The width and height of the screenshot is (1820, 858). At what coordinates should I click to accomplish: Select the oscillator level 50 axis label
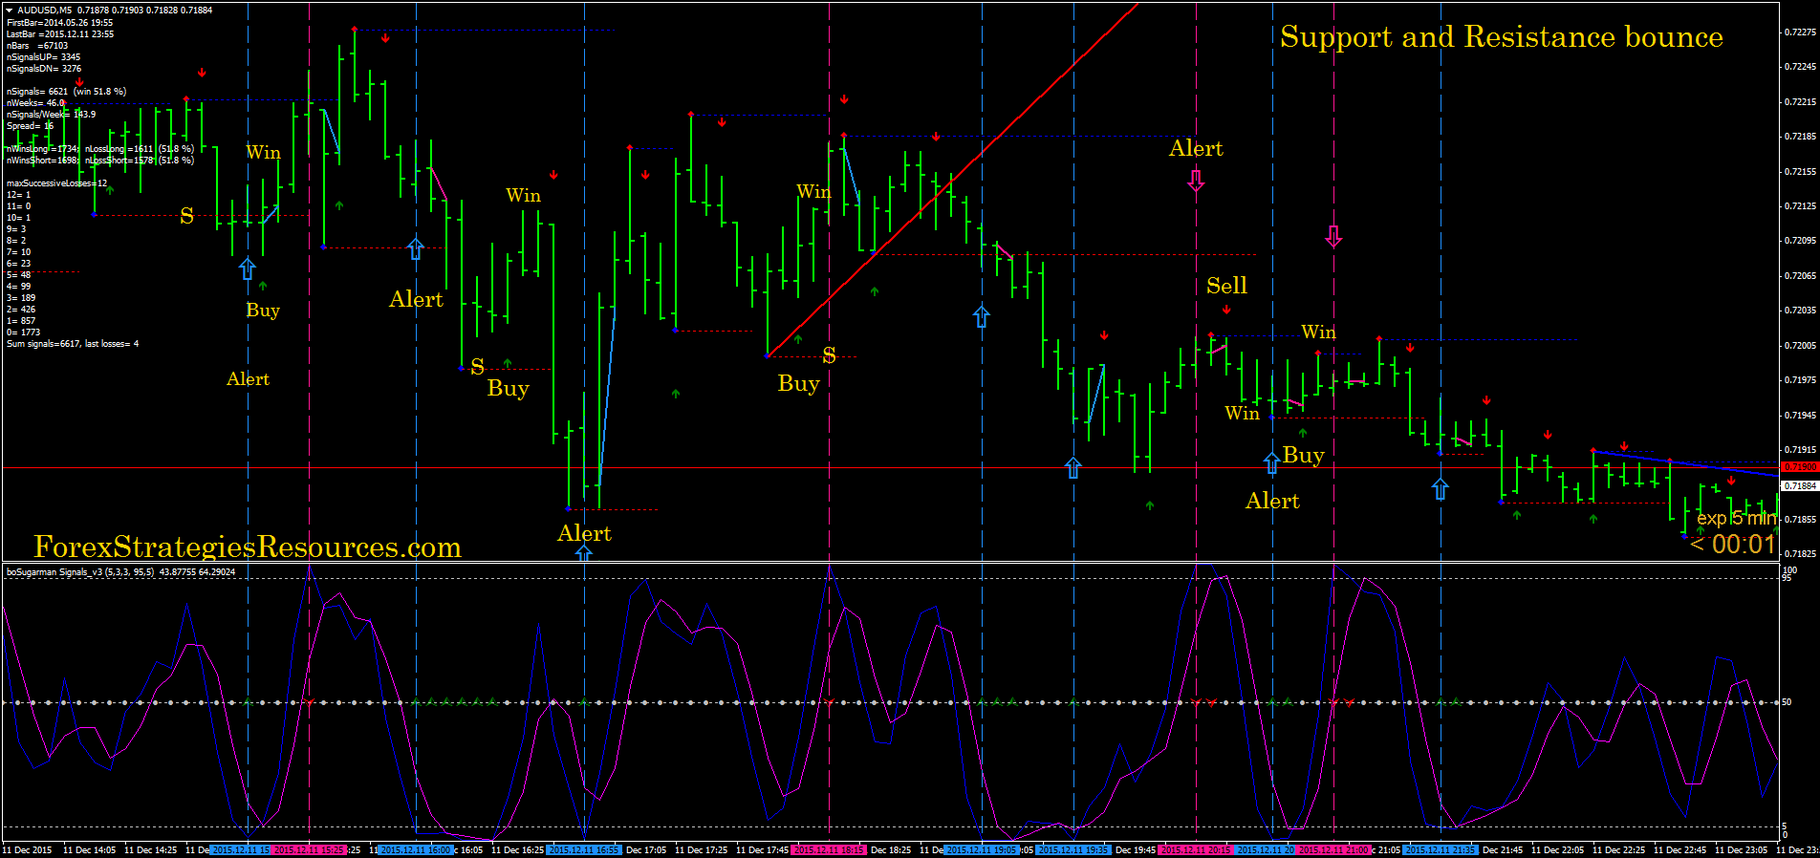click(1787, 702)
